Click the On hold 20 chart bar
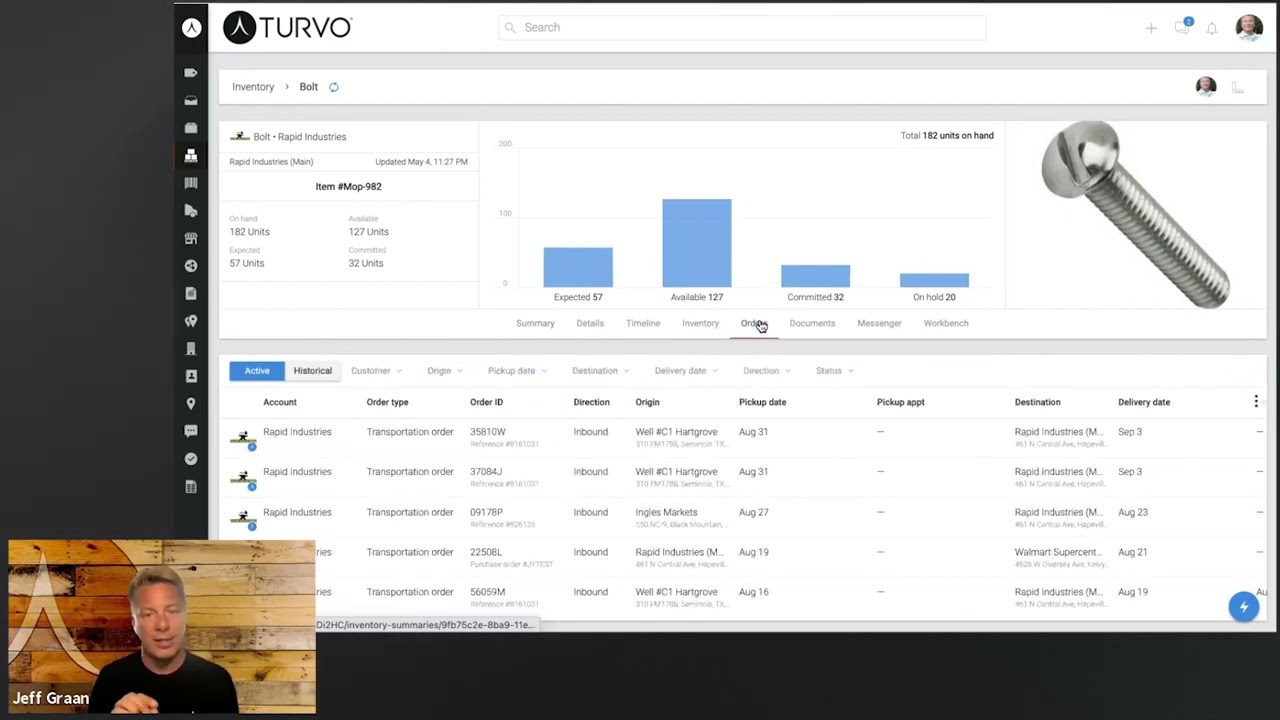 point(934,281)
